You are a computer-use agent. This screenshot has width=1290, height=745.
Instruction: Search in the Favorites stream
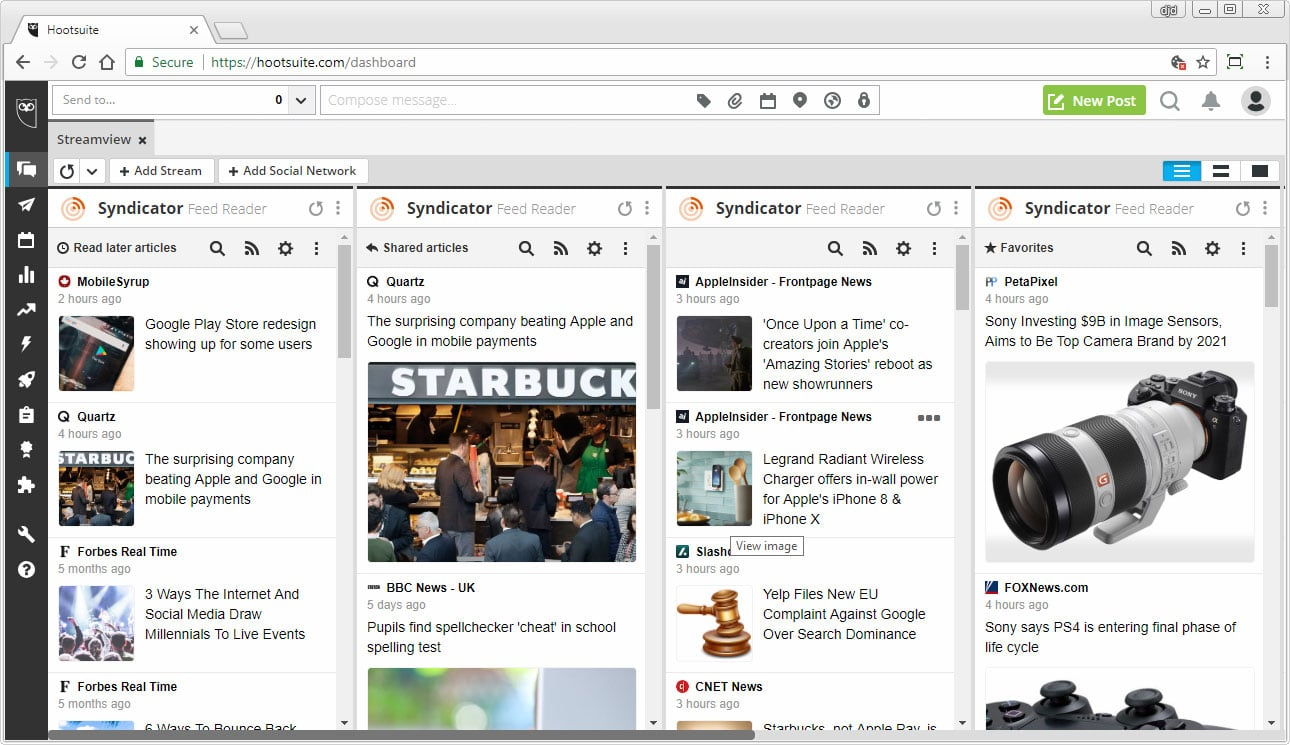(x=1144, y=248)
